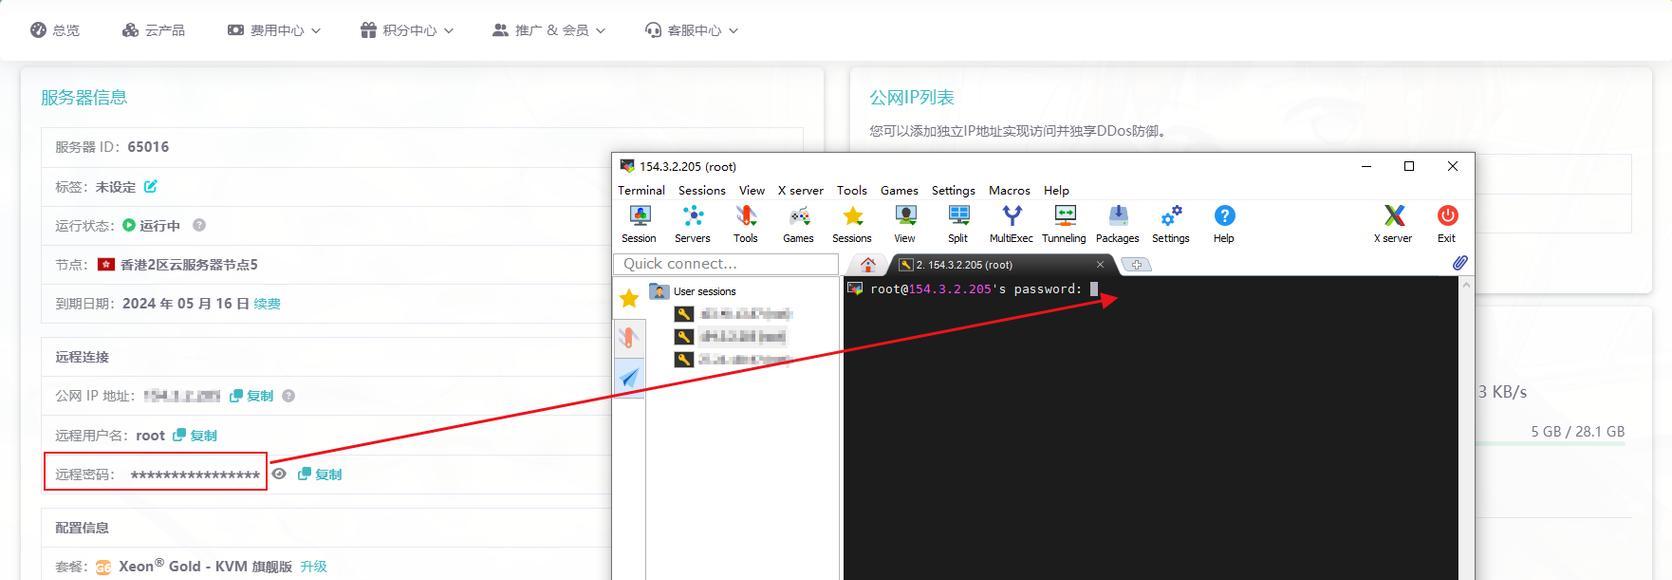1672x580 pixels.
Task: Open the Terminal menu
Action: [641, 190]
